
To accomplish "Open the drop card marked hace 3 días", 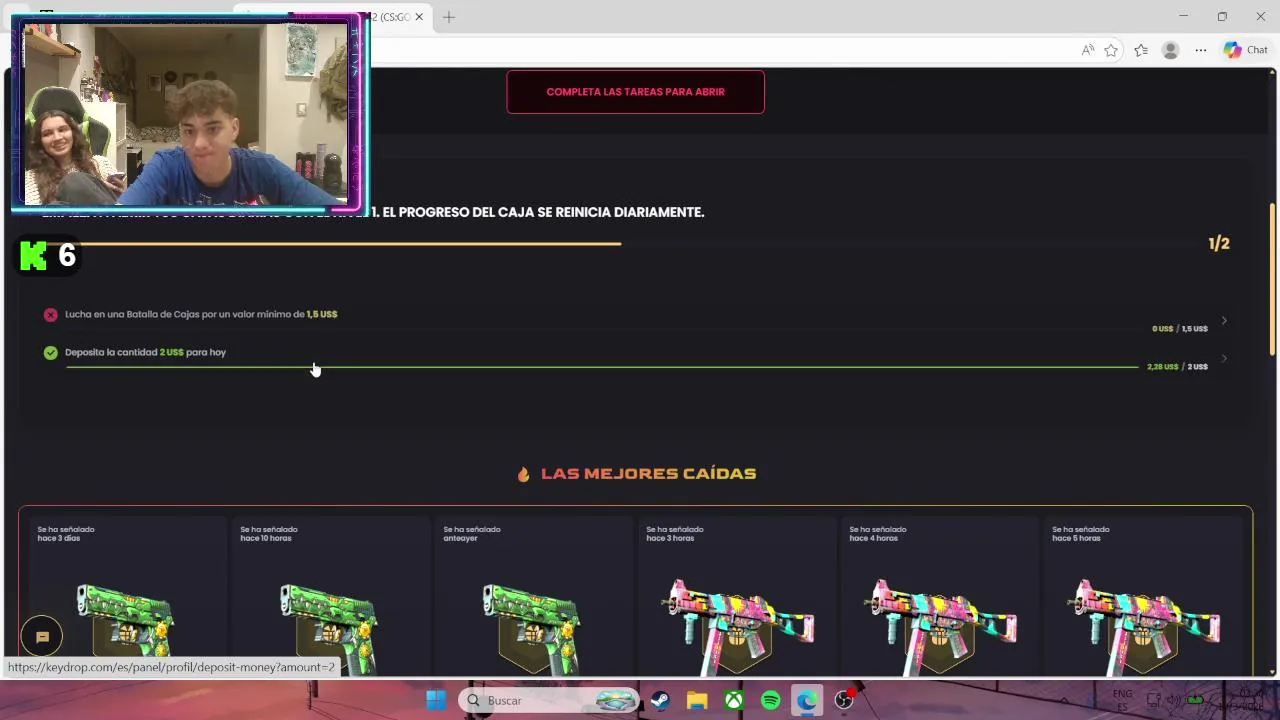I will point(127,596).
